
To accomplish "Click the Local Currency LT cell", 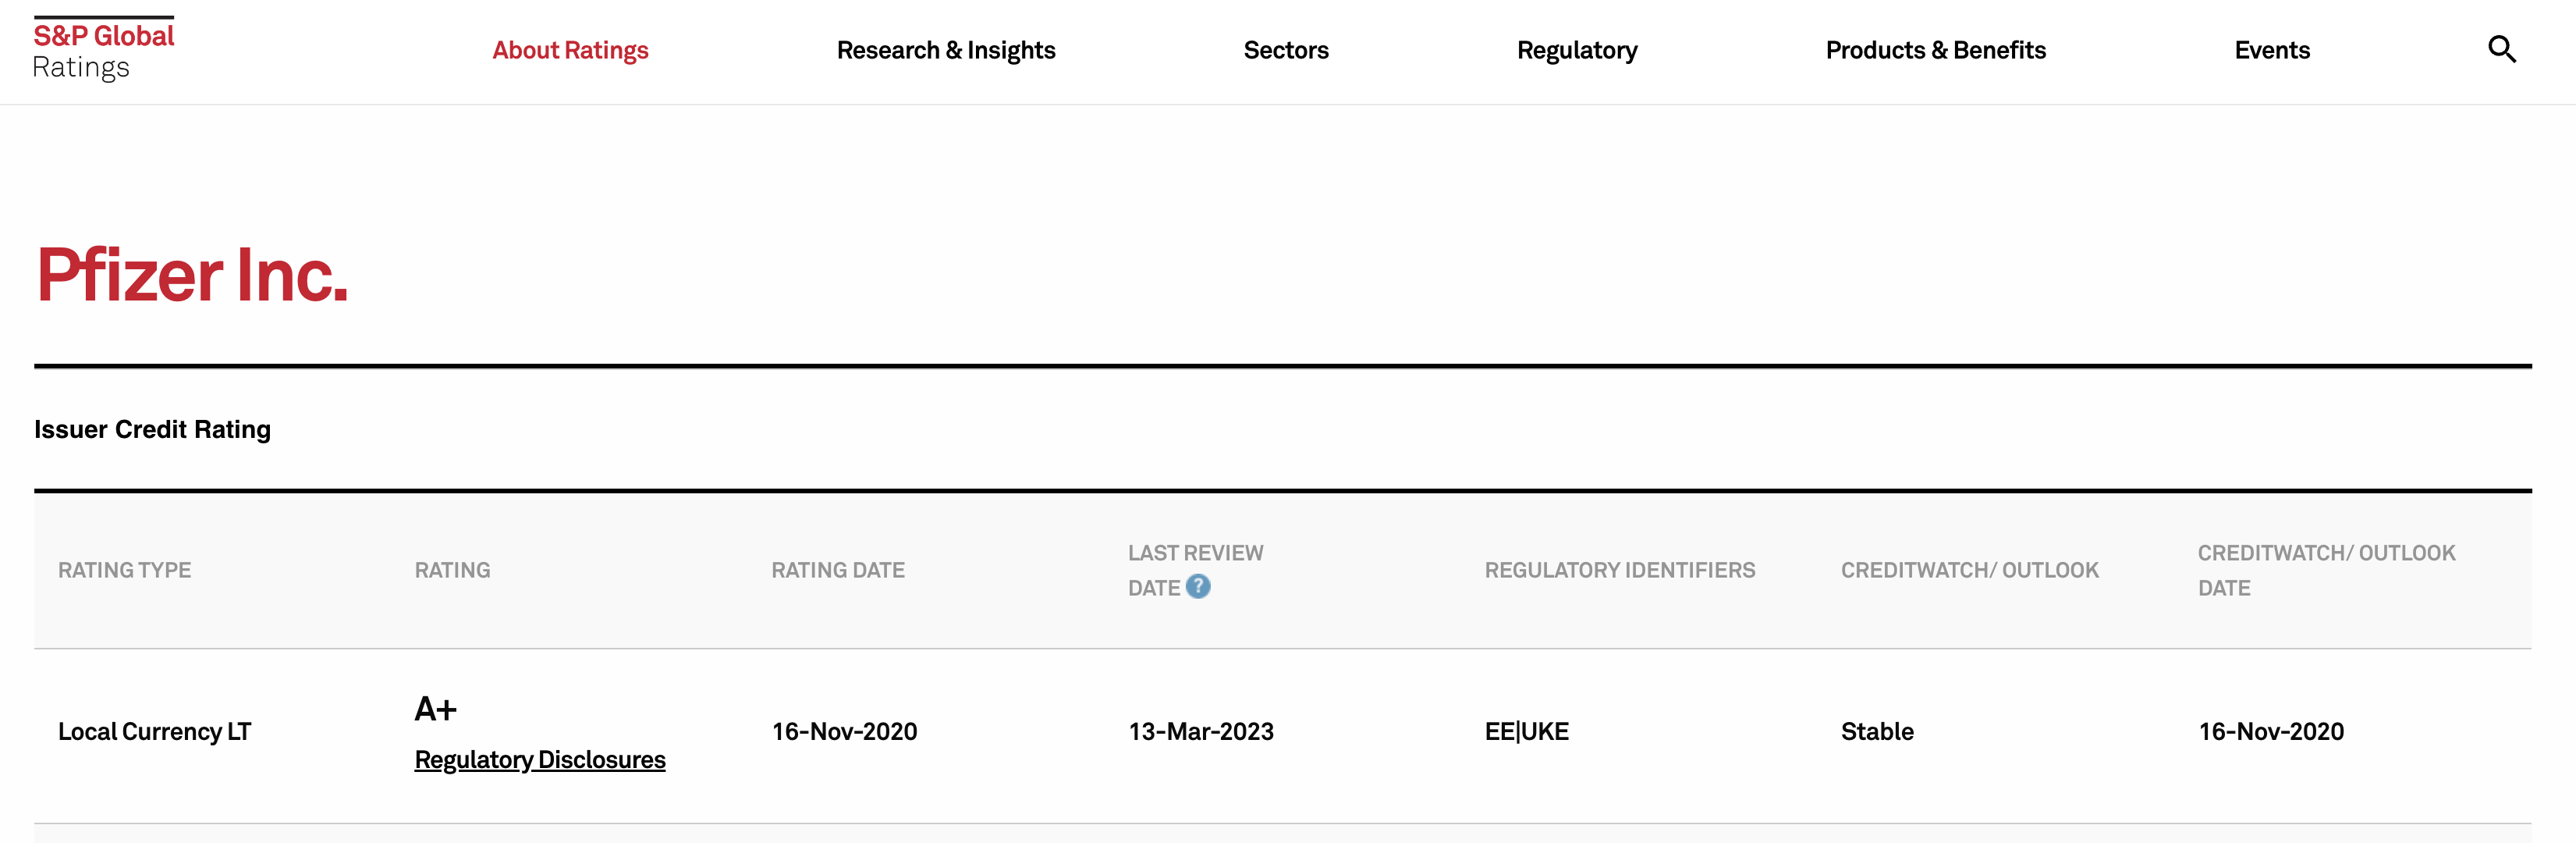I will [154, 732].
